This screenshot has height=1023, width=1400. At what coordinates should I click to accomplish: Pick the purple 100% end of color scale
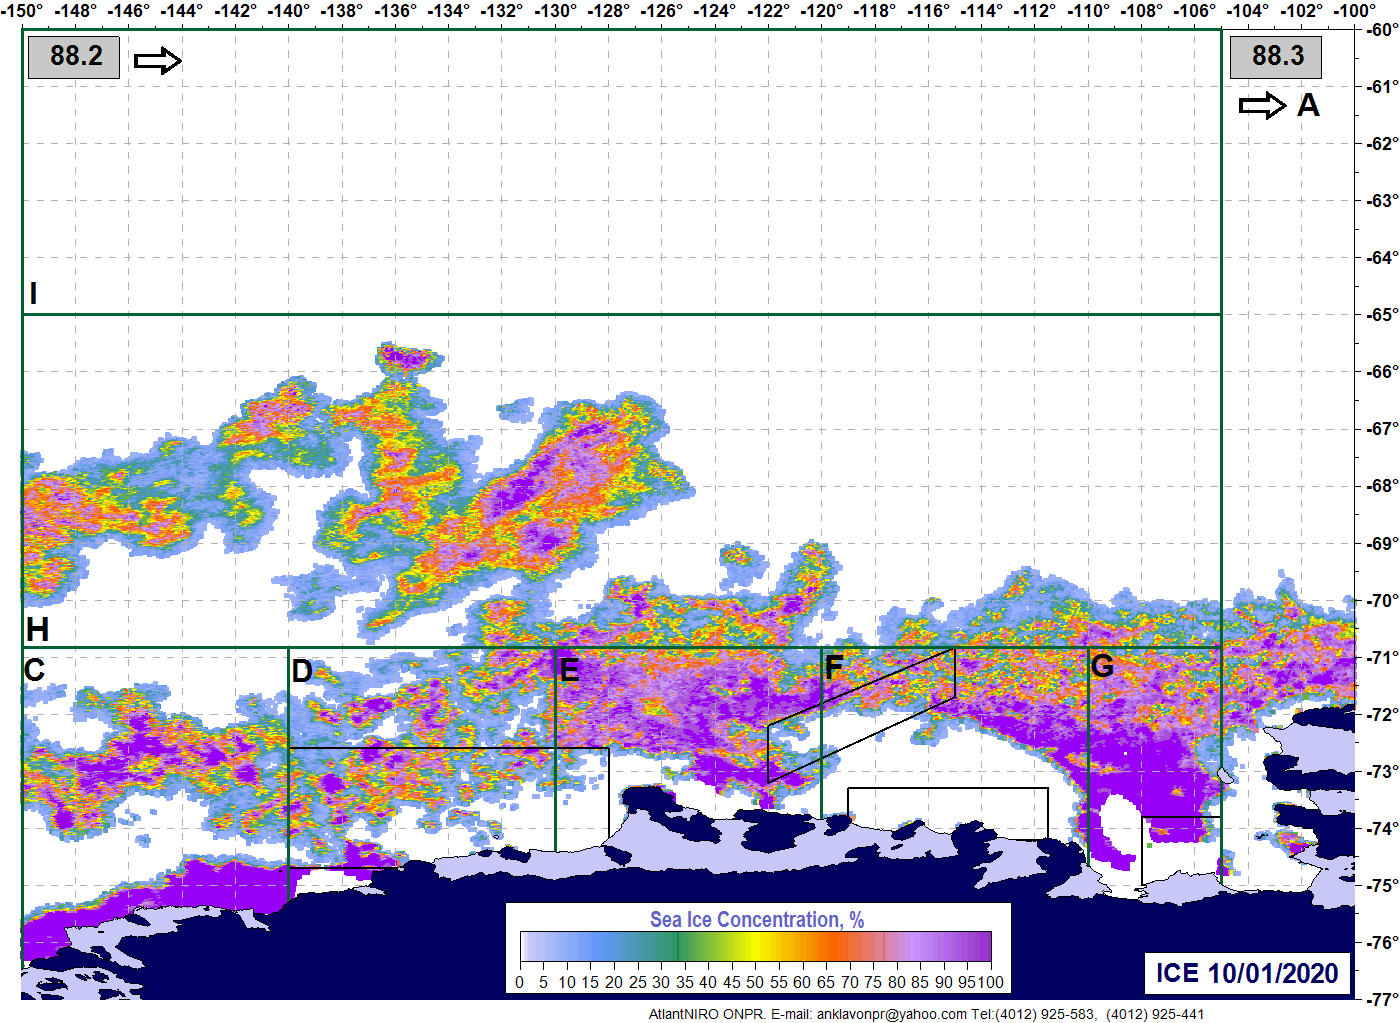pos(984,946)
